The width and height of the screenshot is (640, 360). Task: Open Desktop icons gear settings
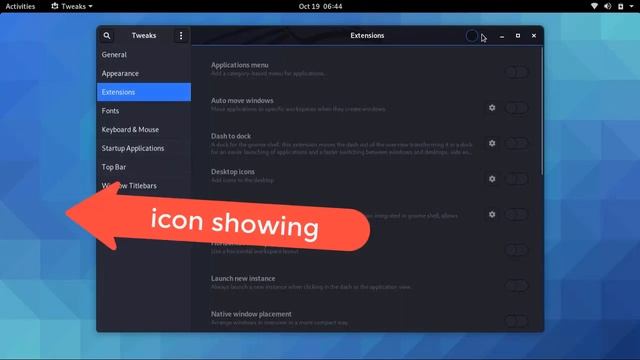coord(492,179)
